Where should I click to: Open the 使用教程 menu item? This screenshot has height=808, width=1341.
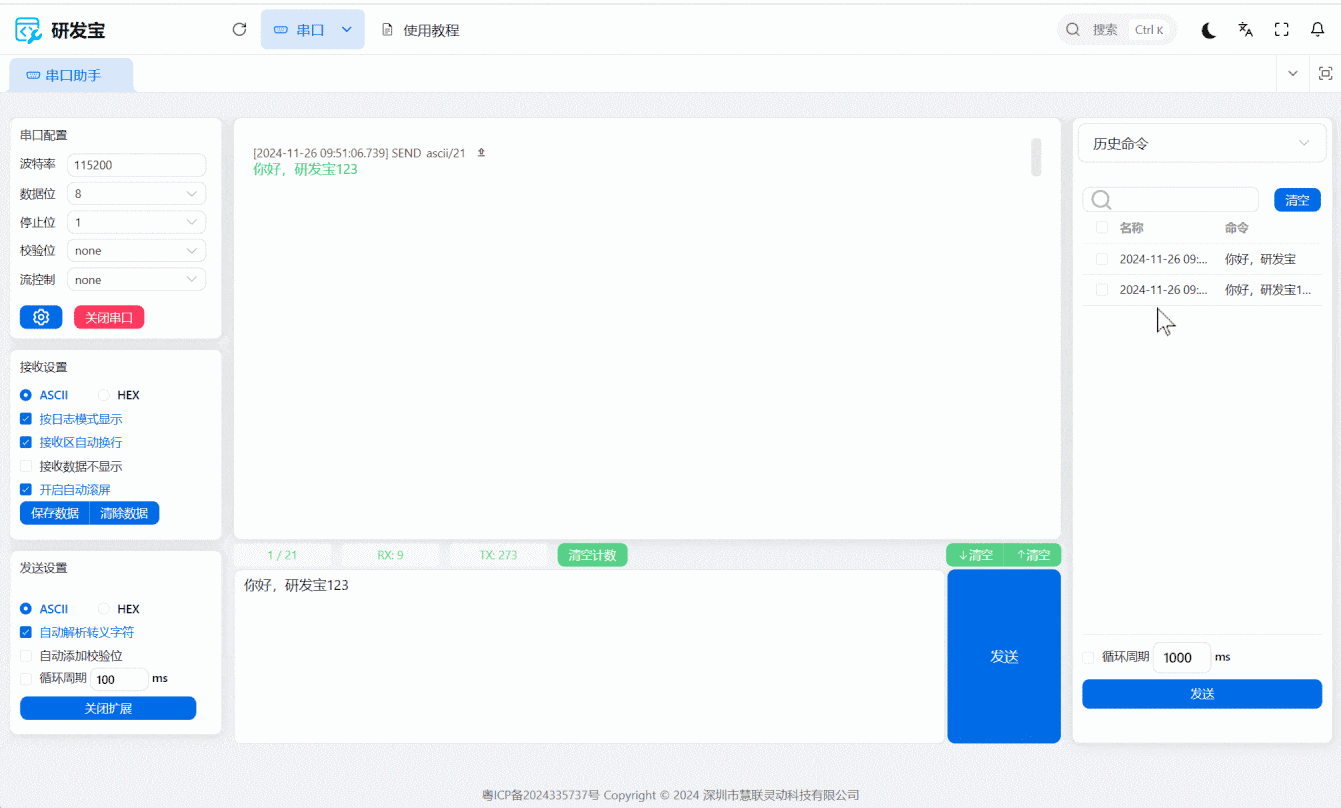[x=421, y=30]
